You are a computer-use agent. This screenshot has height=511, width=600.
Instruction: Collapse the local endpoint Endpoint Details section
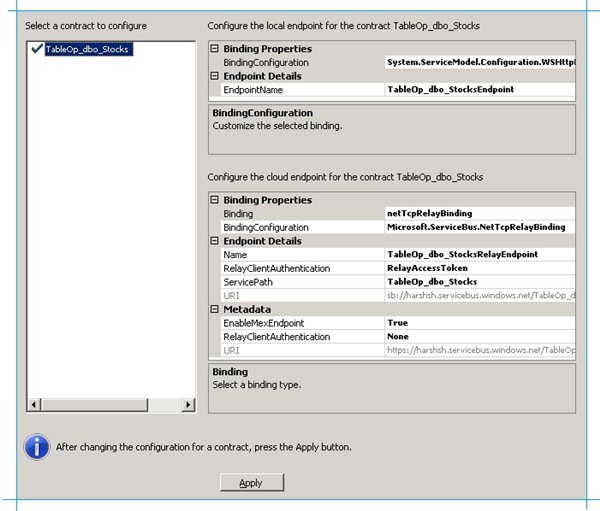click(214, 76)
